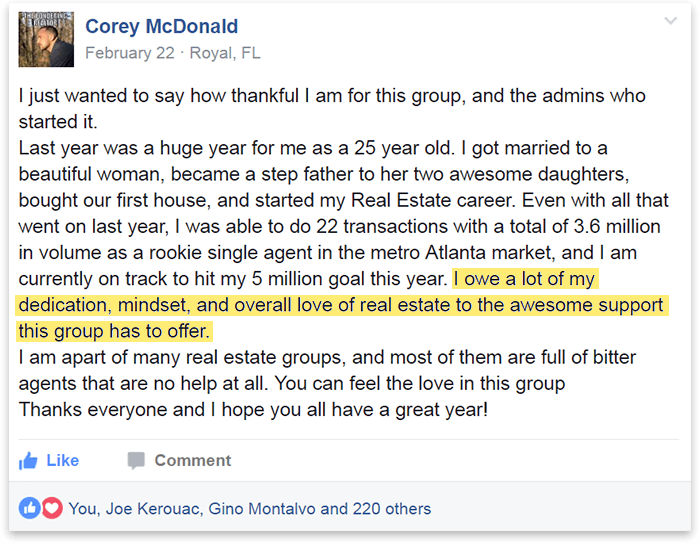The height and width of the screenshot is (544, 700).
Task: Open Corey McDonald's profile picture
Action: (x=46, y=39)
